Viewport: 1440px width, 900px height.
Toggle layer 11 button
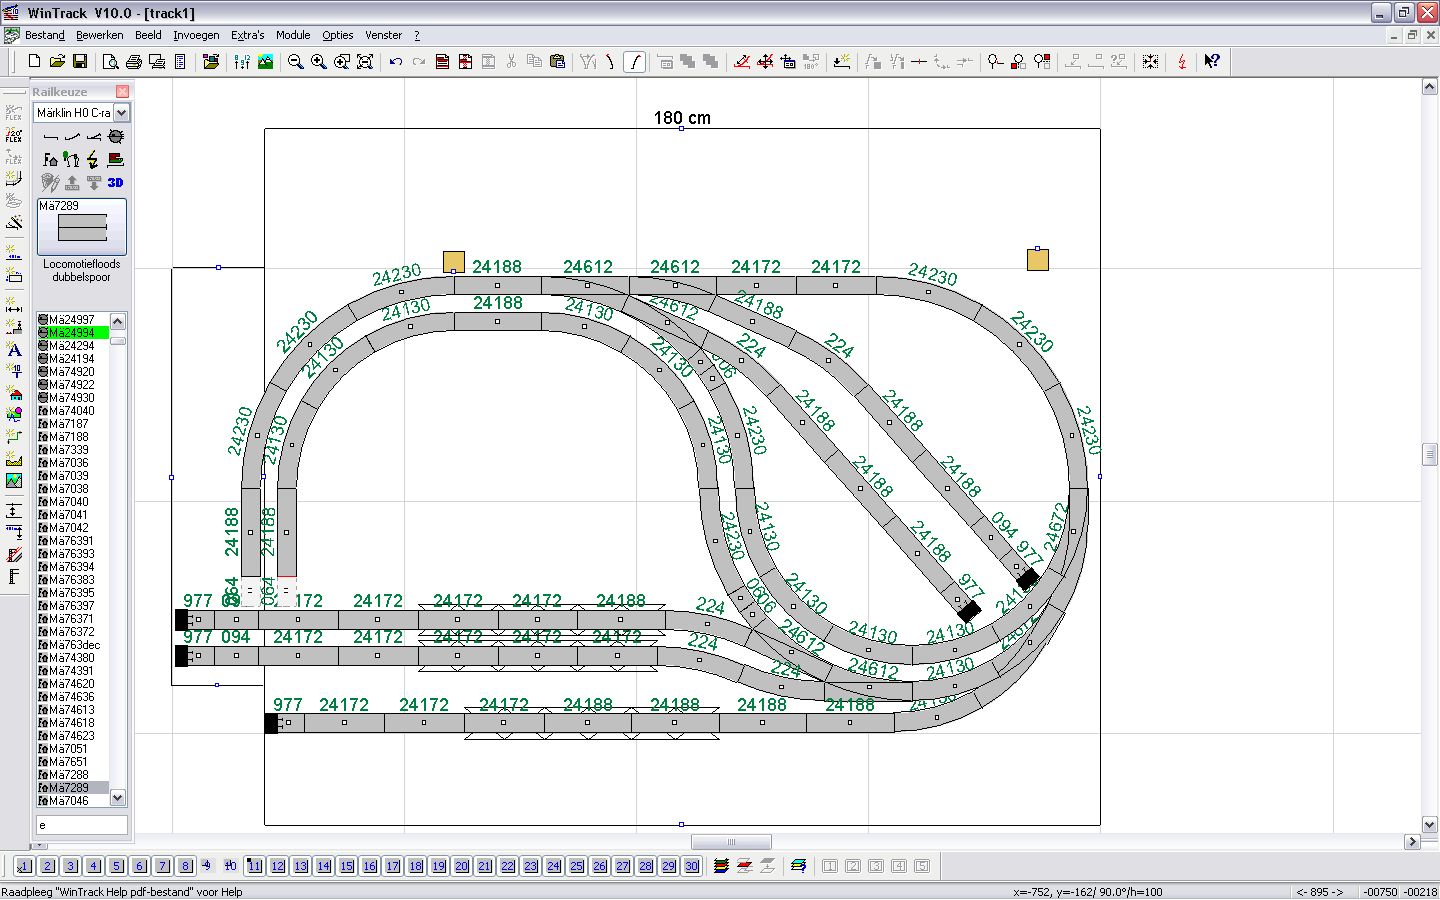[255, 866]
